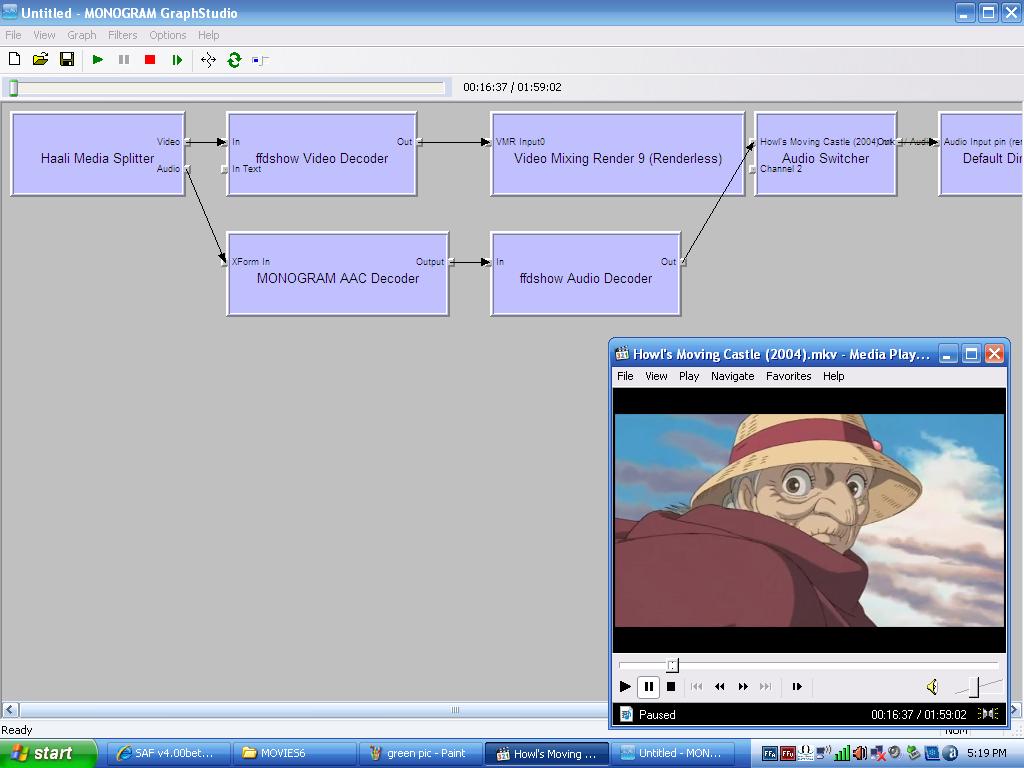Refresh the graph with the green arrows icon
1024x768 pixels.
click(x=234, y=60)
